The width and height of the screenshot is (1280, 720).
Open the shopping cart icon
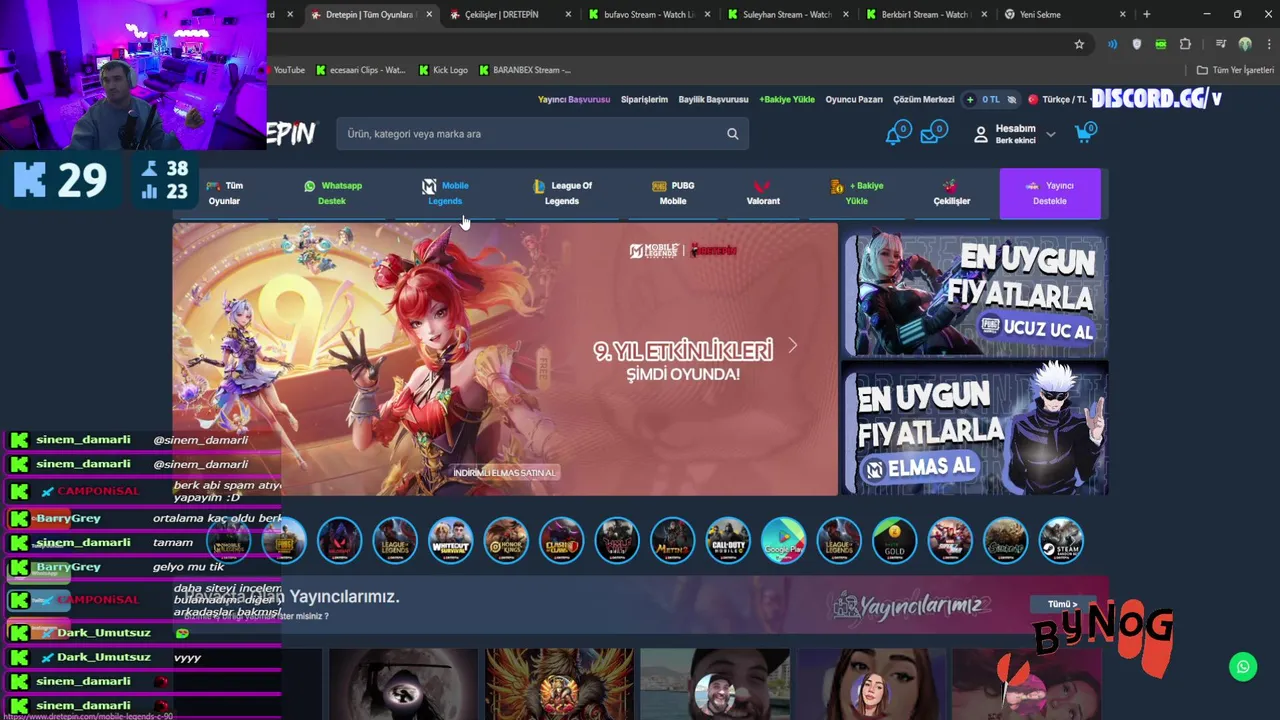pyautogui.click(x=1084, y=133)
